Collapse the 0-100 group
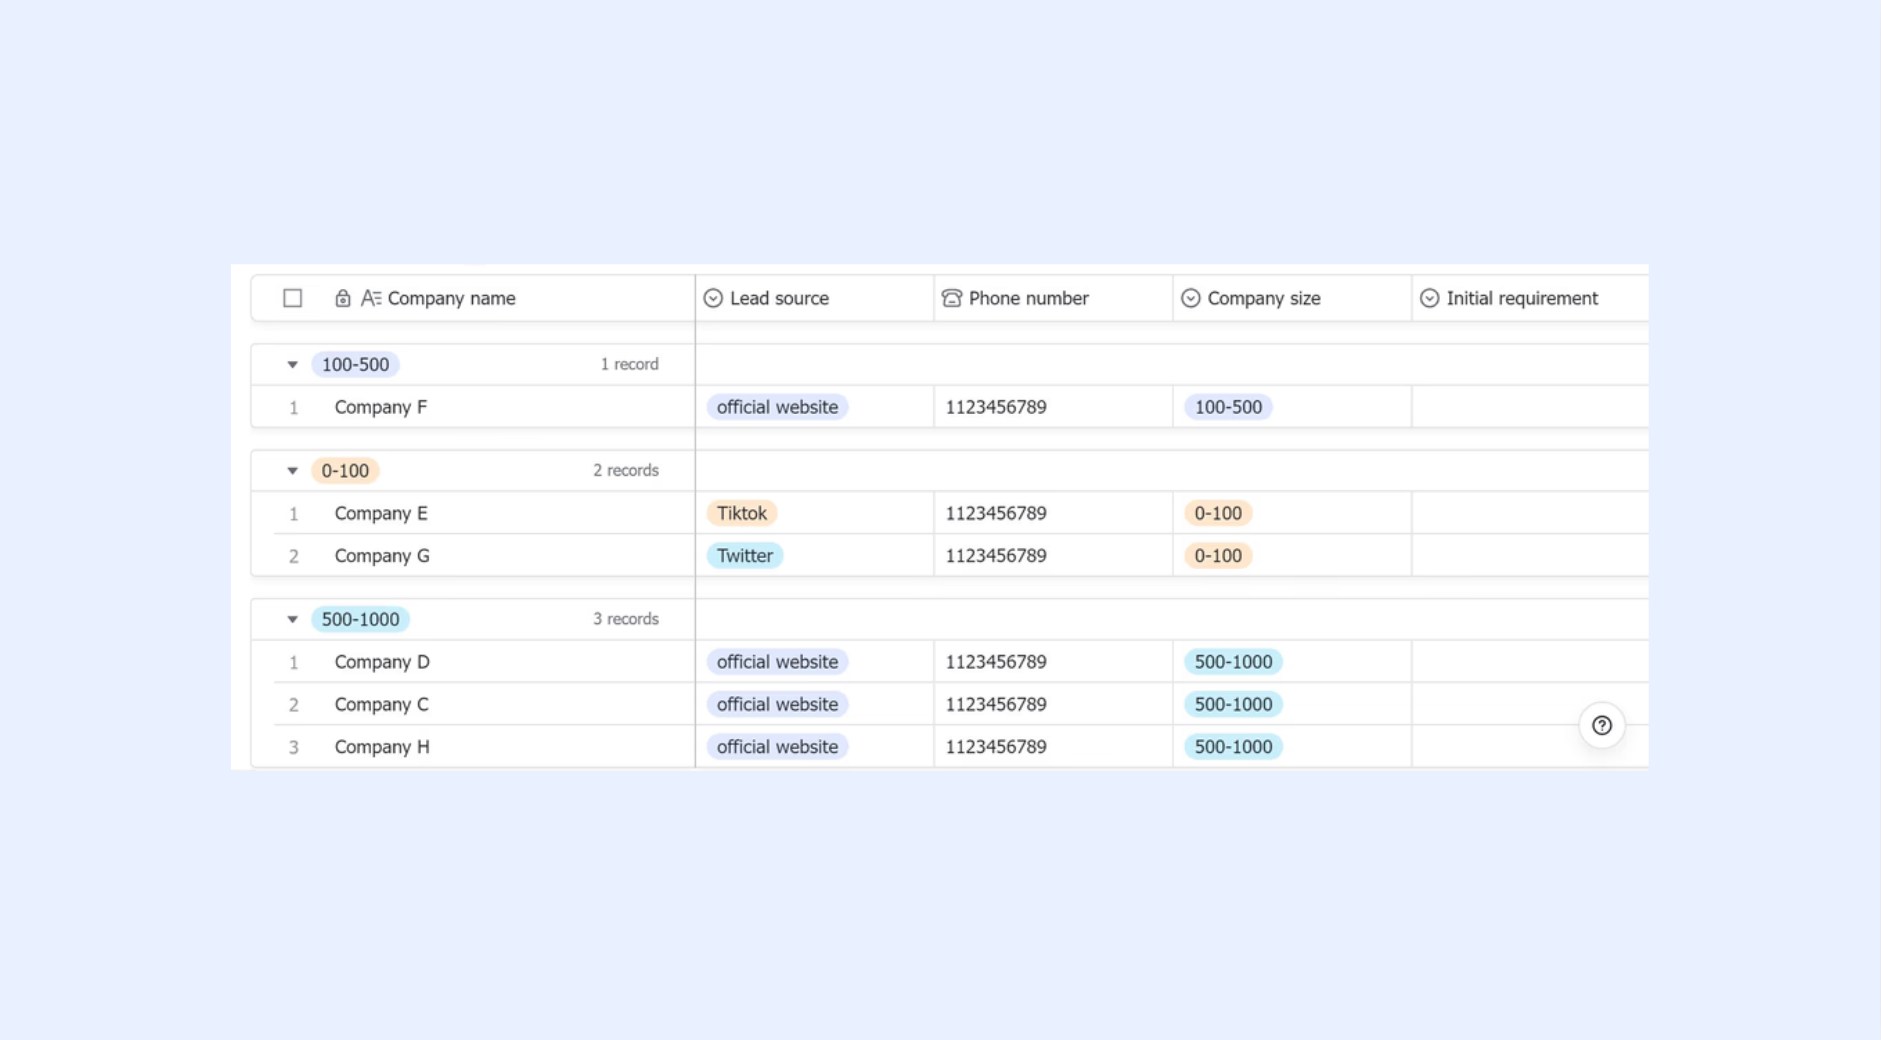The width and height of the screenshot is (1881, 1040). 292,471
